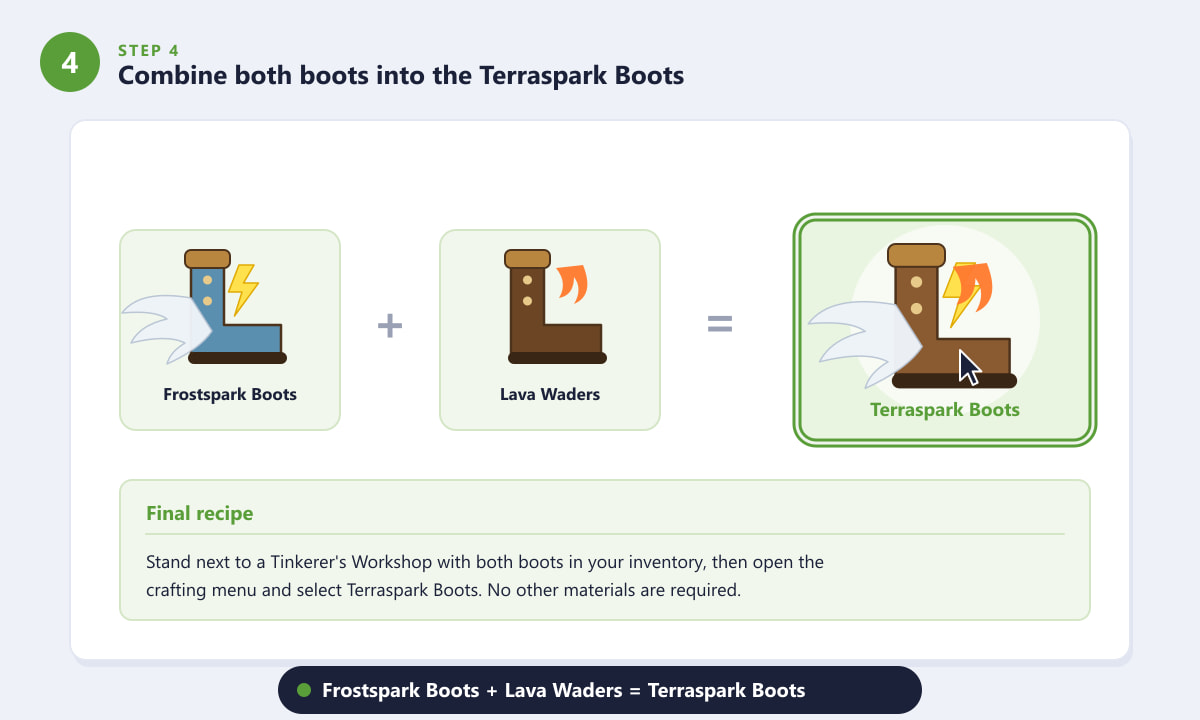Click the recipe text mentioning Tinkerer's Workshop
The height and width of the screenshot is (720, 1200).
[485, 576]
